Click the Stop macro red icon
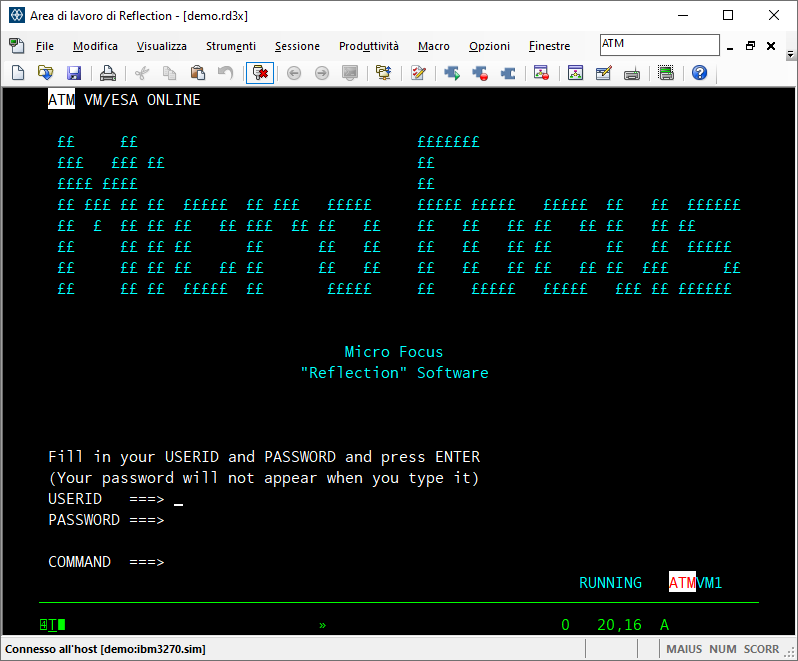Viewport: 798px width, 661px height. 480,73
